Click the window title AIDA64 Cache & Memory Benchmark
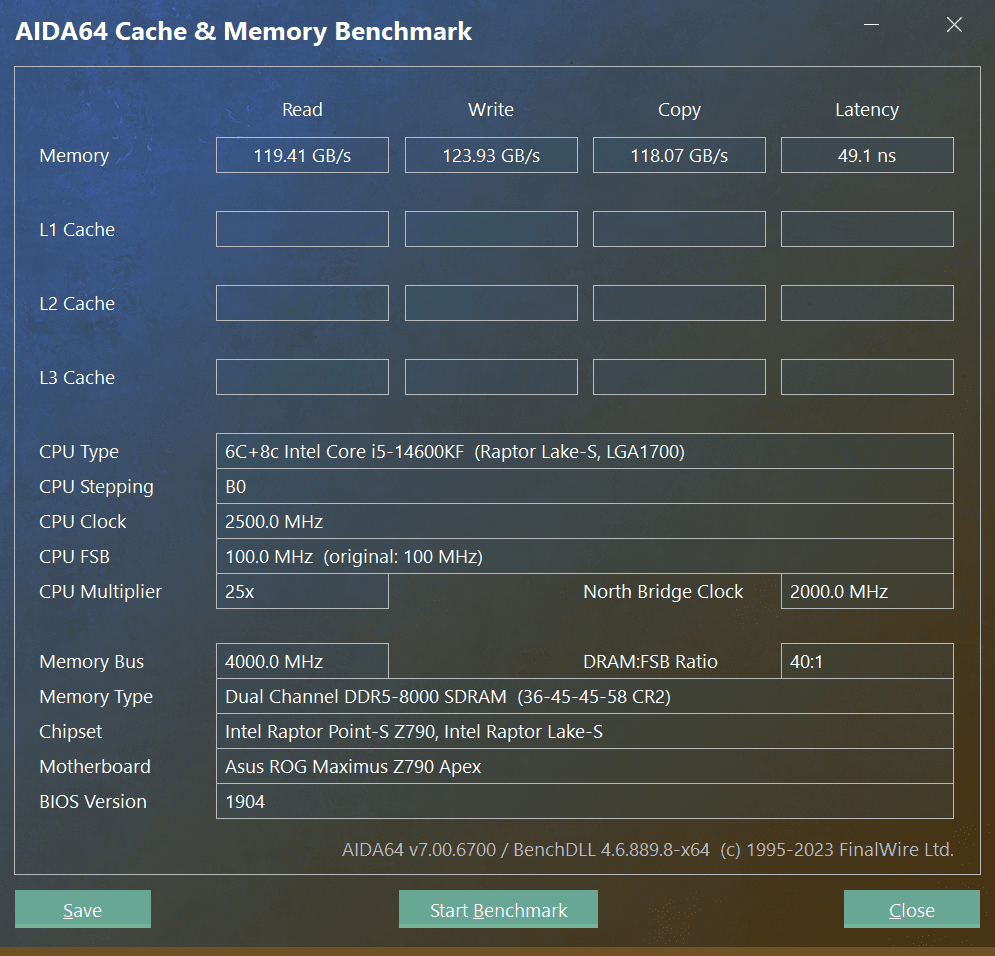The height and width of the screenshot is (956, 995). pyautogui.click(x=244, y=32)
